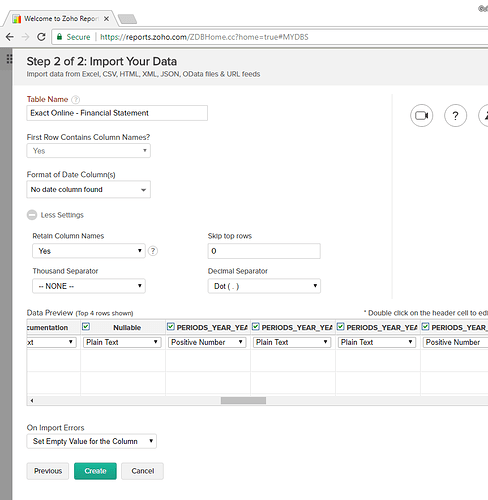The height and width of the screenshot is (500, 488).
Task: Click the Step 2 of 2 heading
Action: coord(102,61)
